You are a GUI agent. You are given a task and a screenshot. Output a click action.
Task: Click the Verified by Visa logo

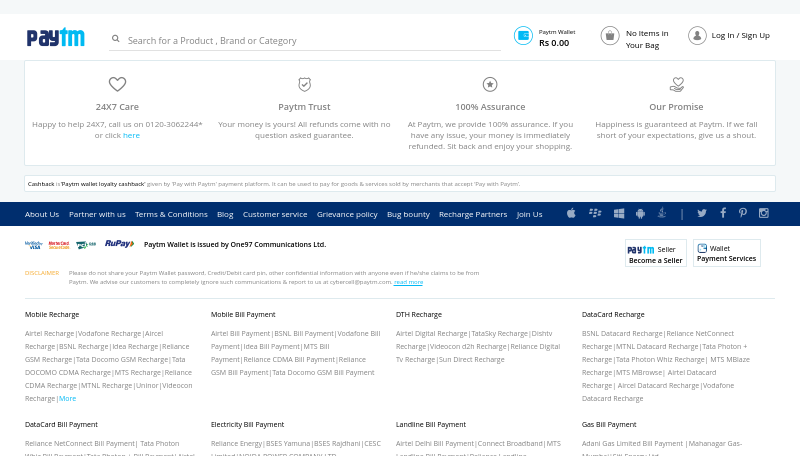click(34, 245)
